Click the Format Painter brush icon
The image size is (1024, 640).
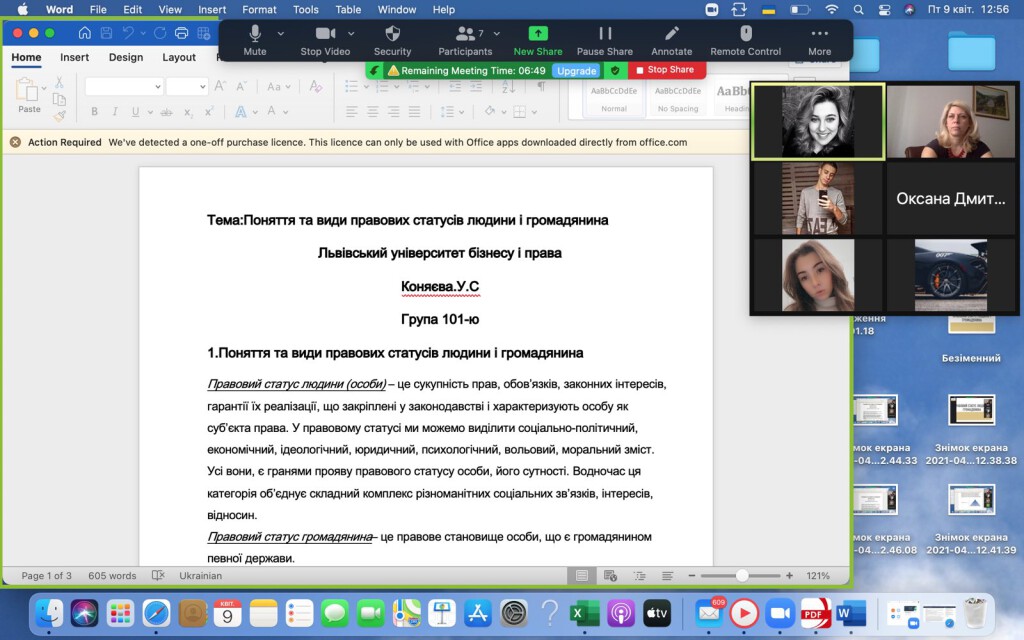59,116
